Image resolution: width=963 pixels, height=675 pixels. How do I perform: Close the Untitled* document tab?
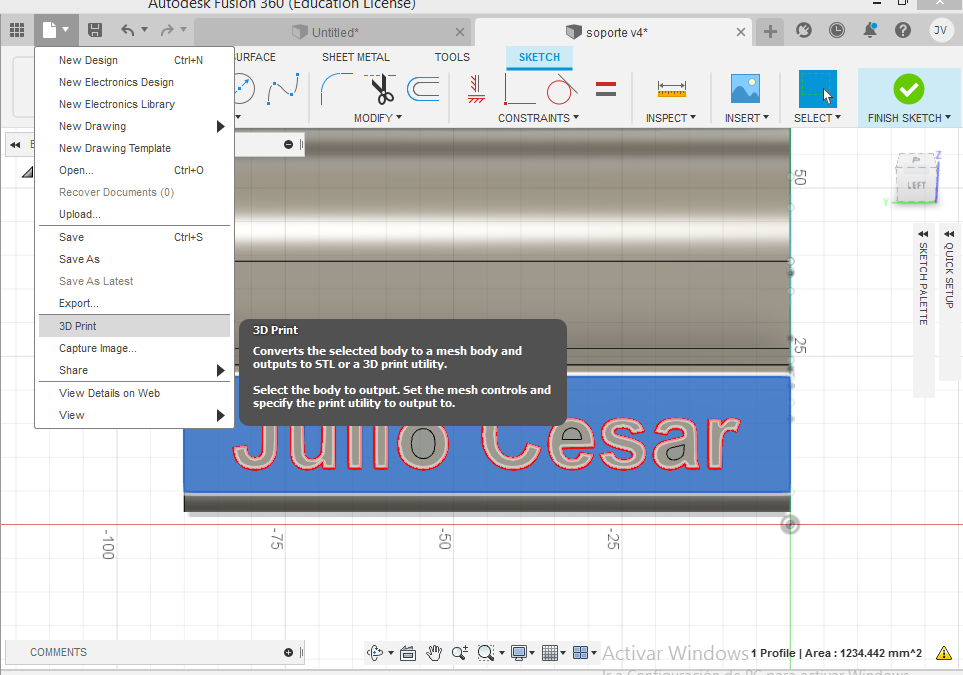(x=460, y=32)
